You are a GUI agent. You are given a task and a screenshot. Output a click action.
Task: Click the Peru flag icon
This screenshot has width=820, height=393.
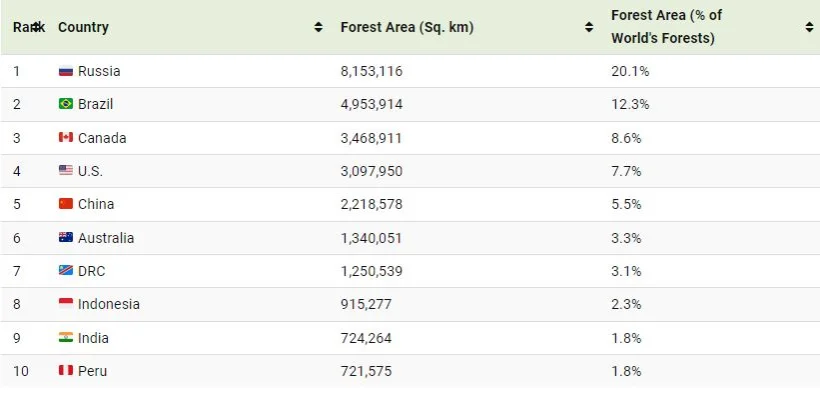[66, 370]
